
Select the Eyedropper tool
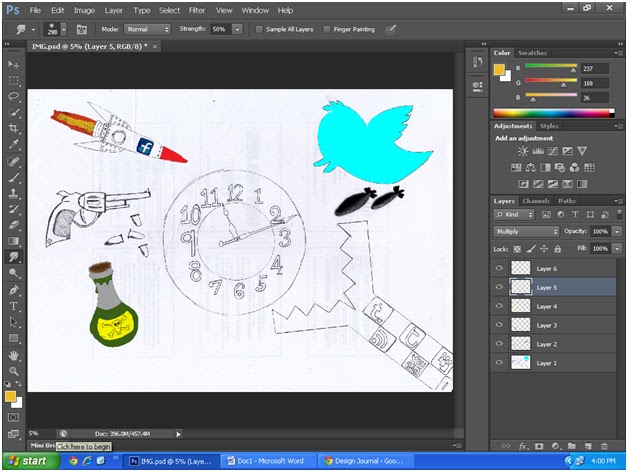pos(14,144)
